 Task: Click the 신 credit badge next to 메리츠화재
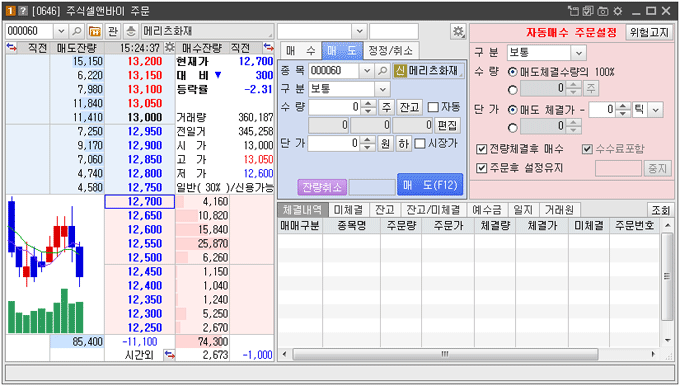pos(400,71)
